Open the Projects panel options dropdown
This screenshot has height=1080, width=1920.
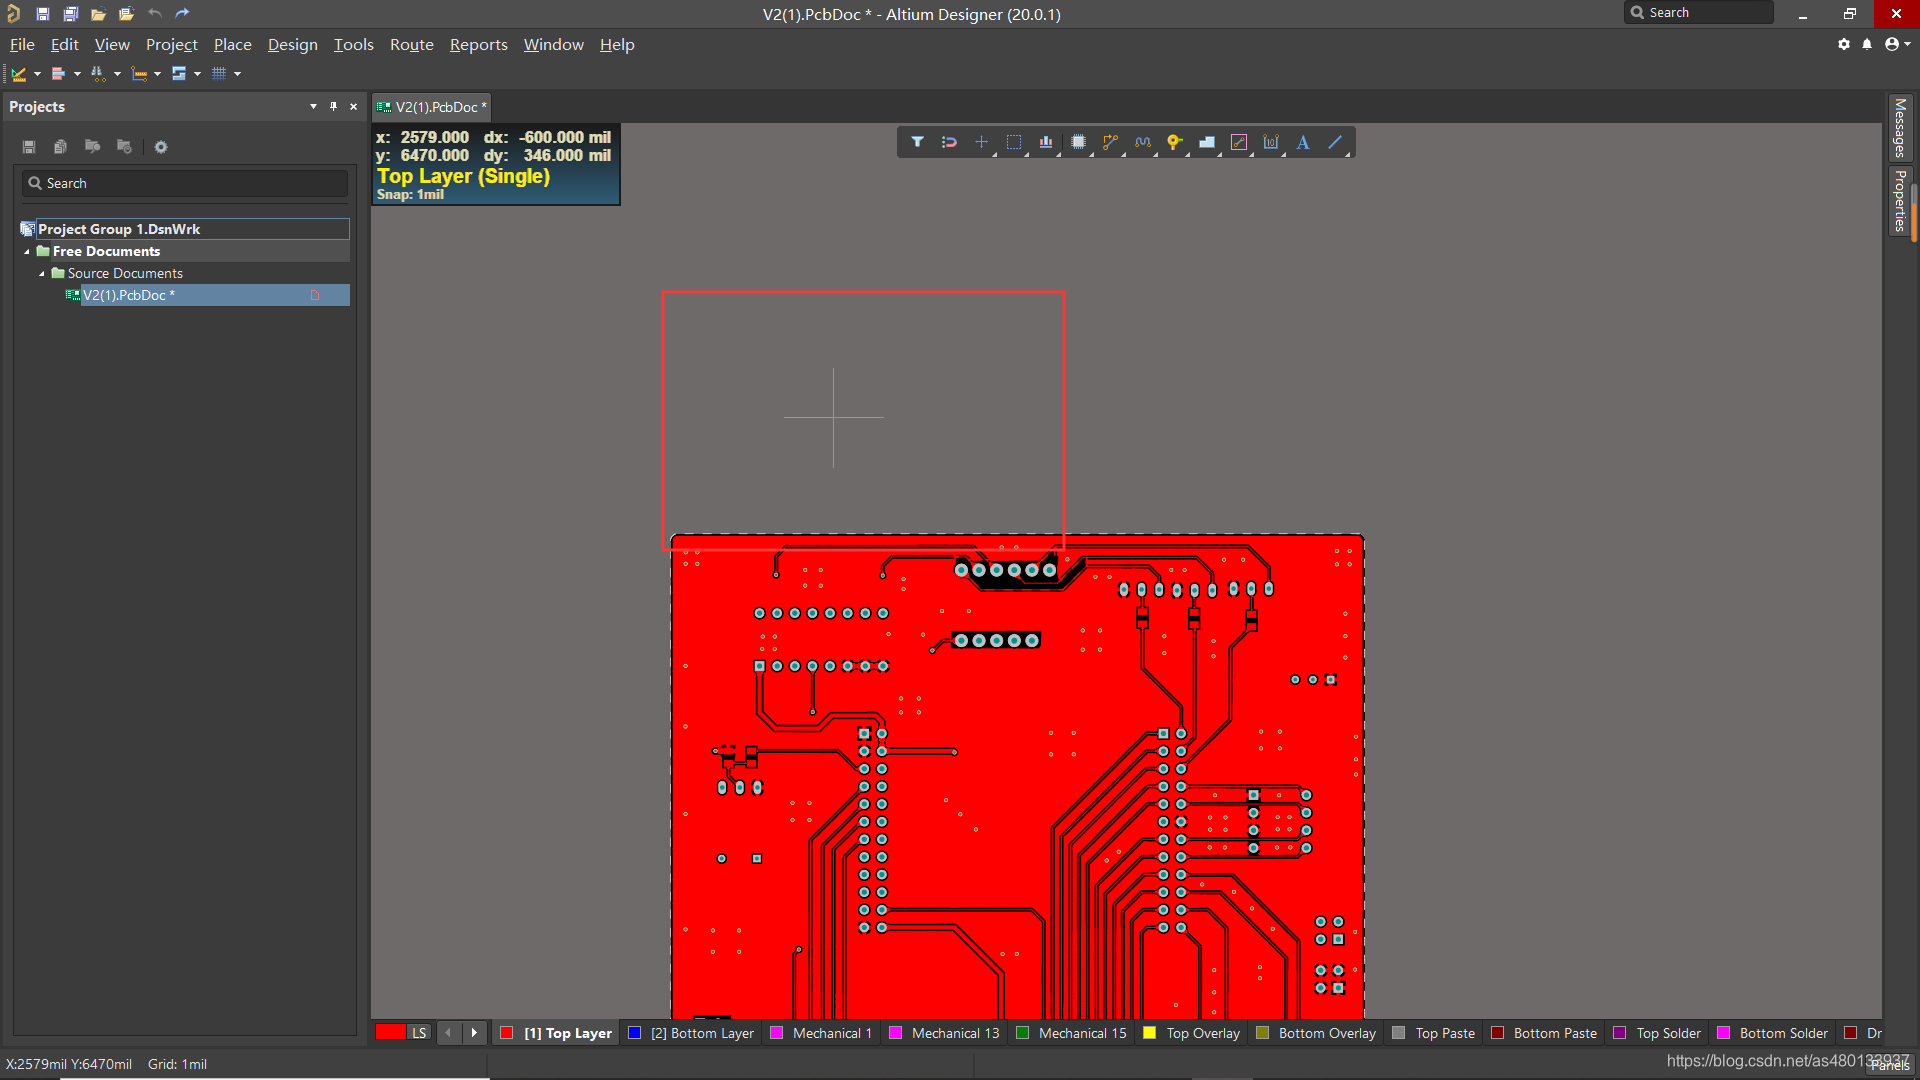313,106
